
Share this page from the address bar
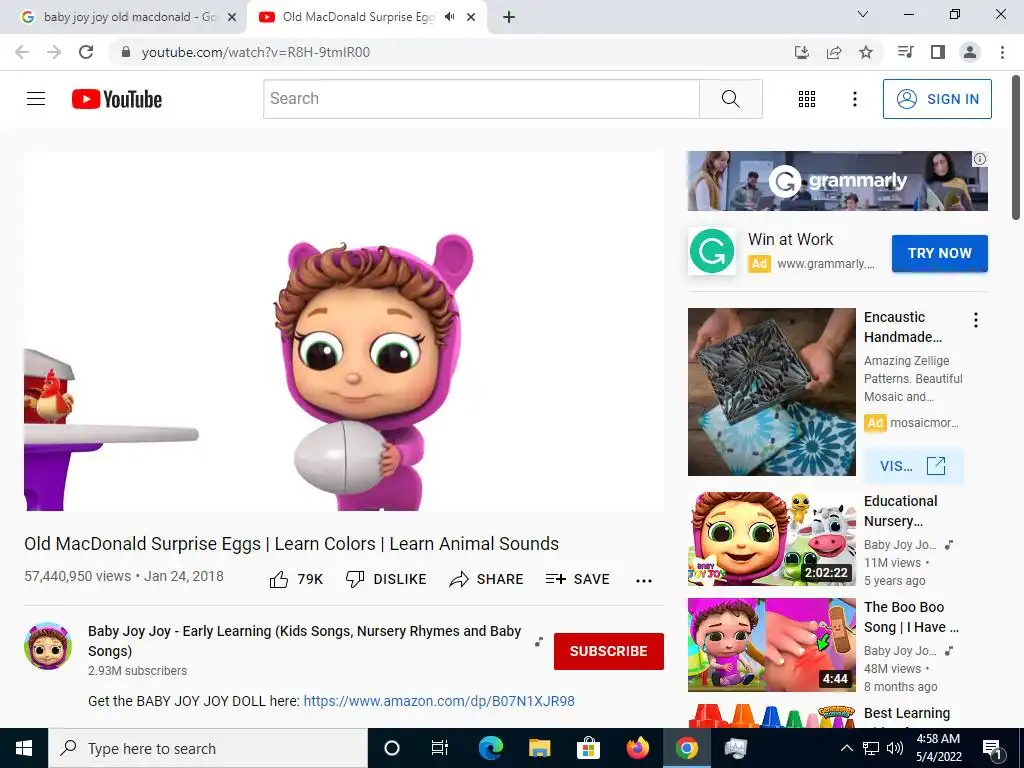834,52
